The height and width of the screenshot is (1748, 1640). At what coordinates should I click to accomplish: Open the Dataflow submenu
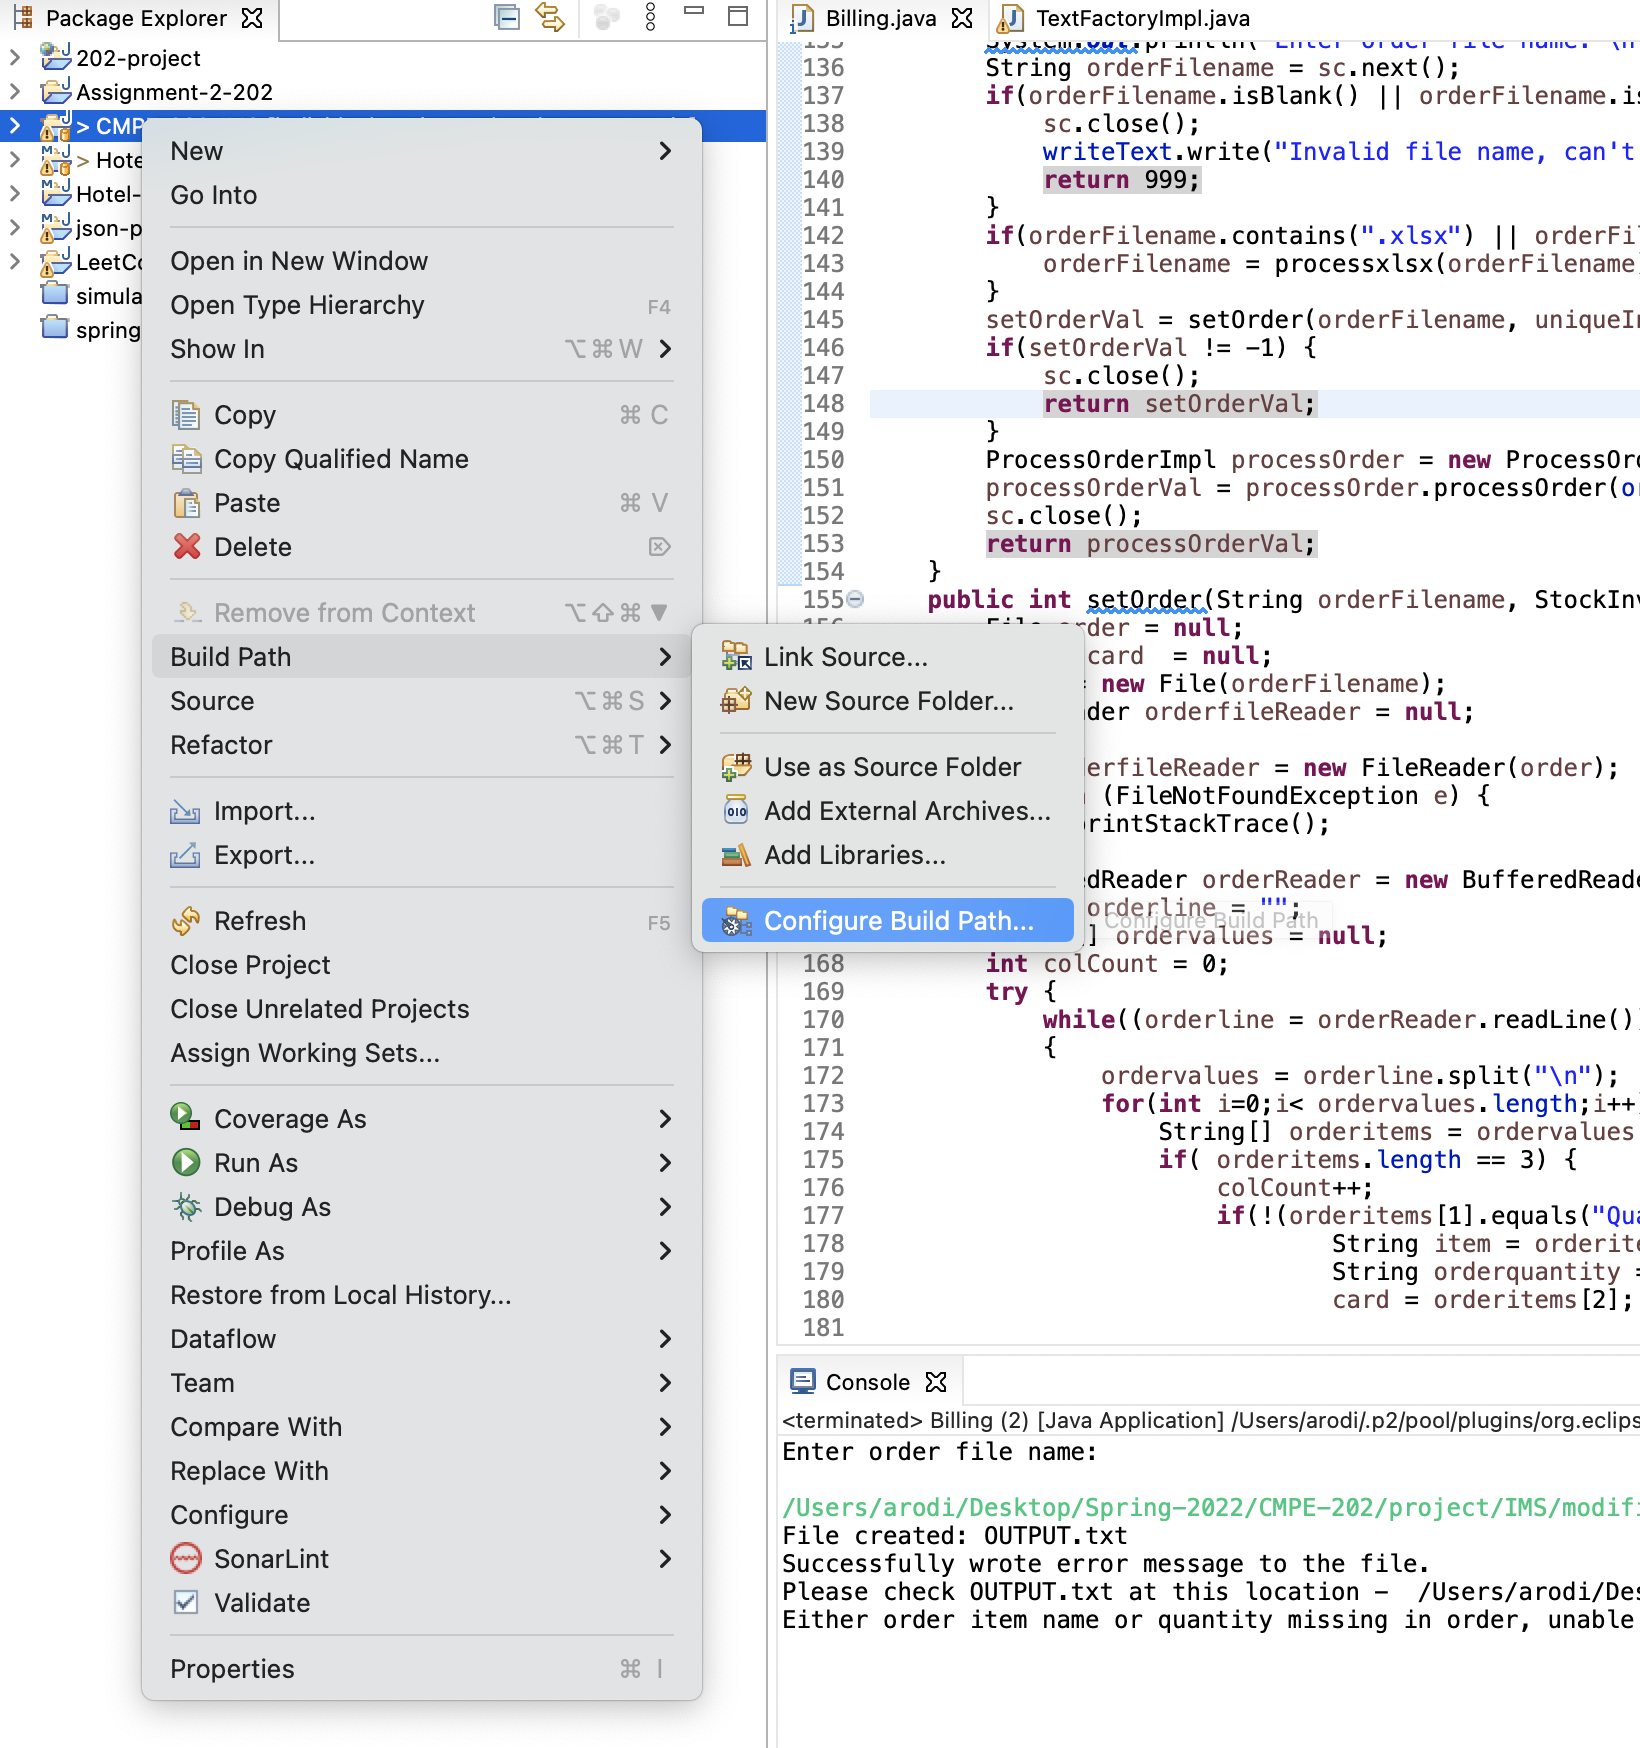tap(421, 1339)
